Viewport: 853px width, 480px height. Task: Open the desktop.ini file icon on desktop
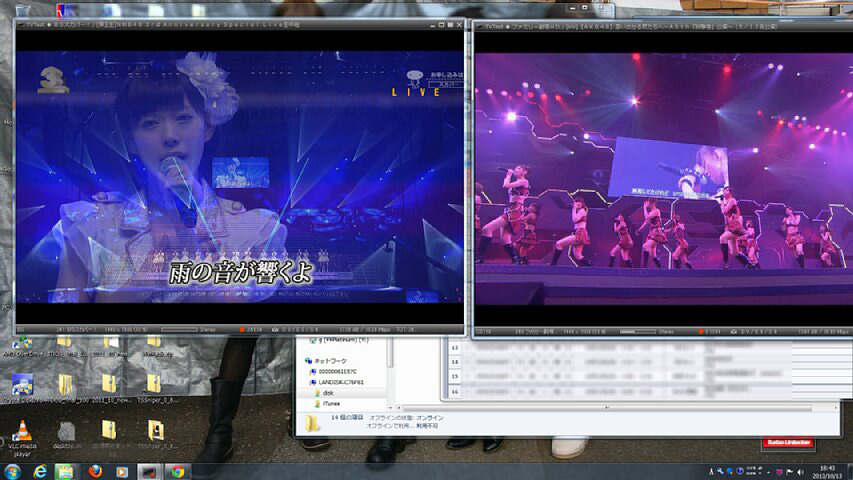point(66,432)
